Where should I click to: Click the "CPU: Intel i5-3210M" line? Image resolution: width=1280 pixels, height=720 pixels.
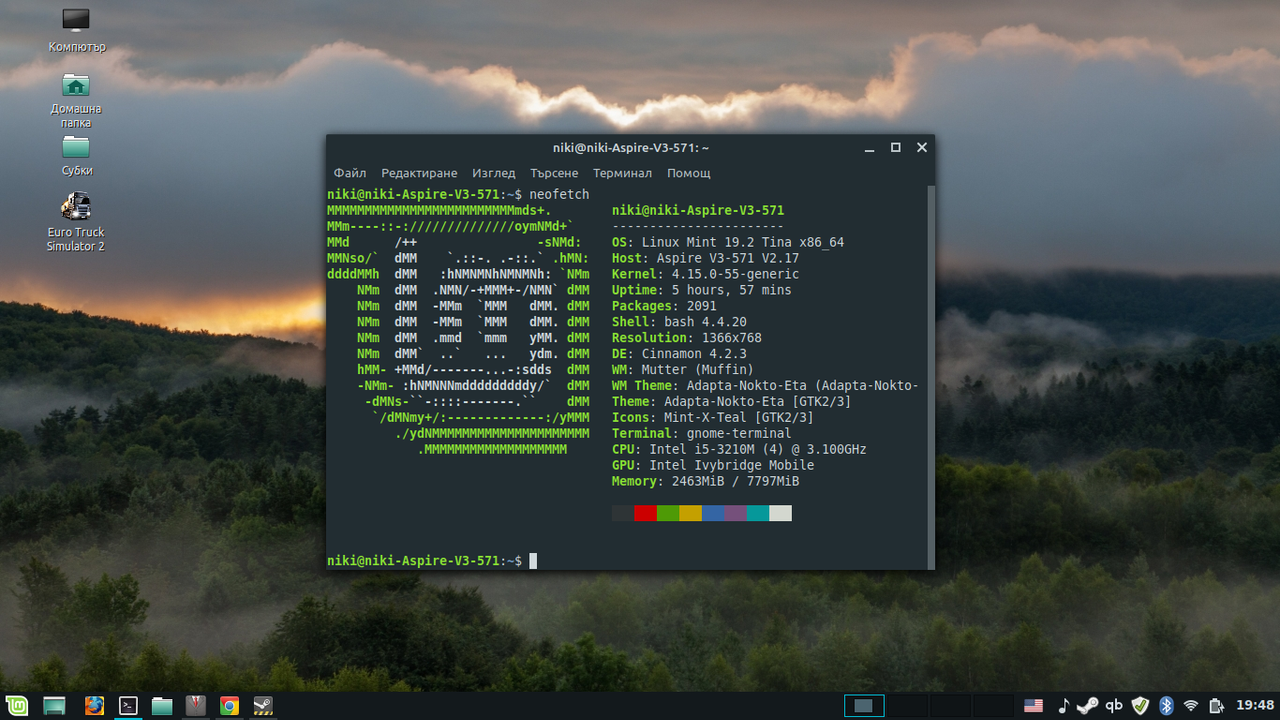740,450
